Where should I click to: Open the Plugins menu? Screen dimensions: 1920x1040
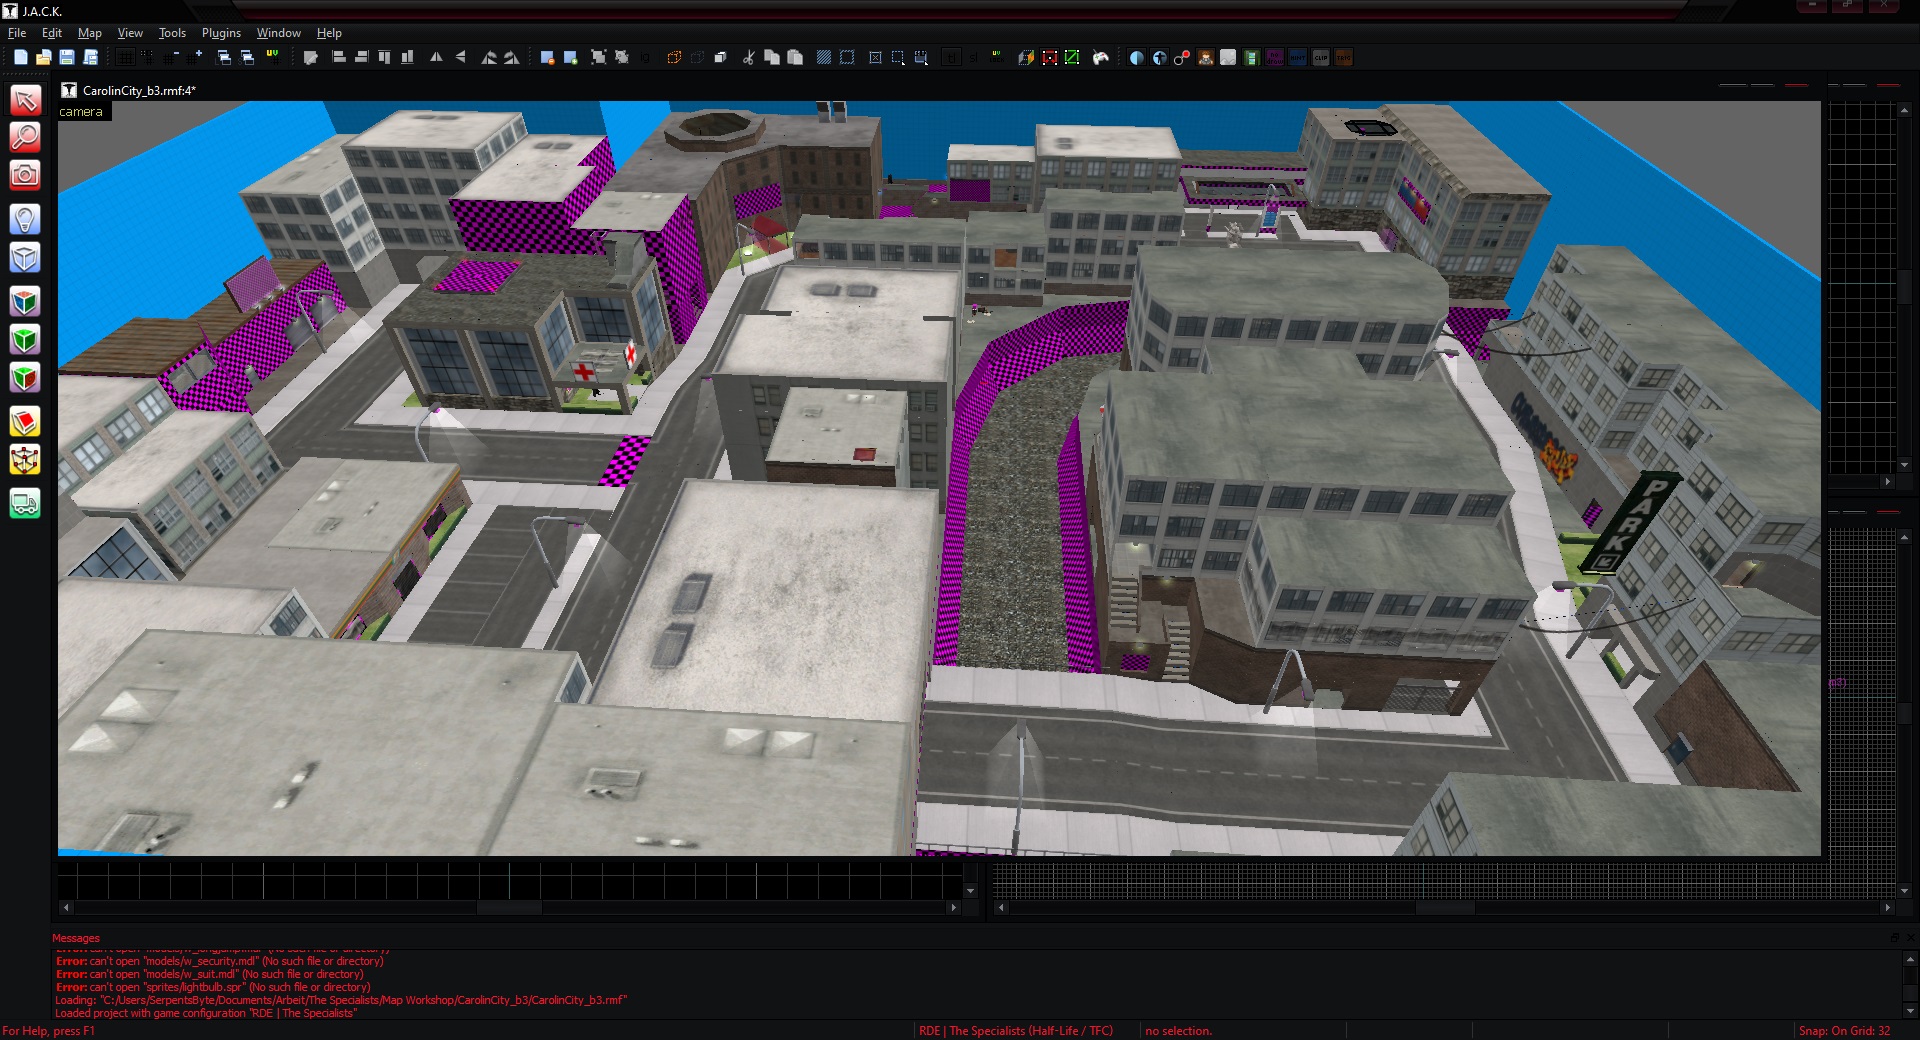[221, 33]
